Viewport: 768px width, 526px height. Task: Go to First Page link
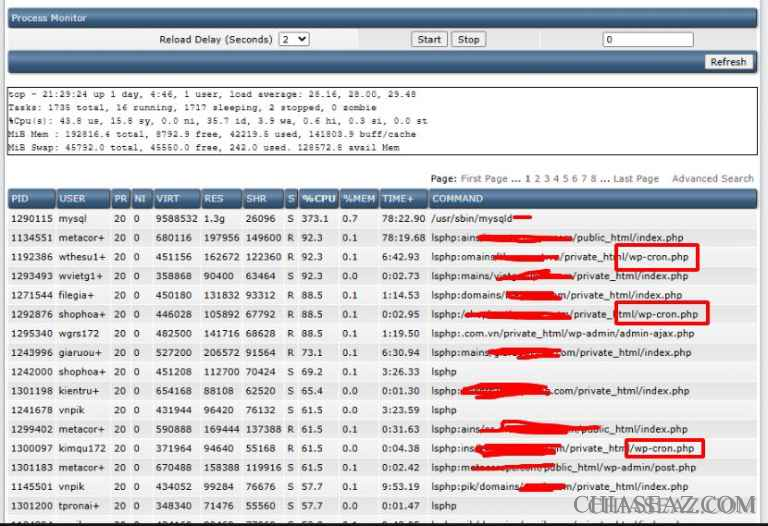[x=484, y=179]
